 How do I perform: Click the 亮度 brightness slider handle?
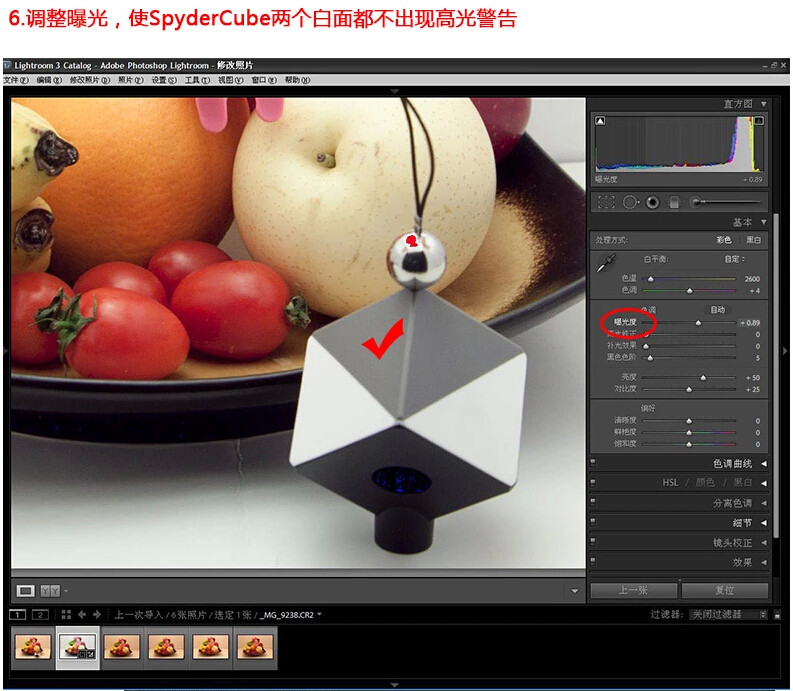point(703,378)
